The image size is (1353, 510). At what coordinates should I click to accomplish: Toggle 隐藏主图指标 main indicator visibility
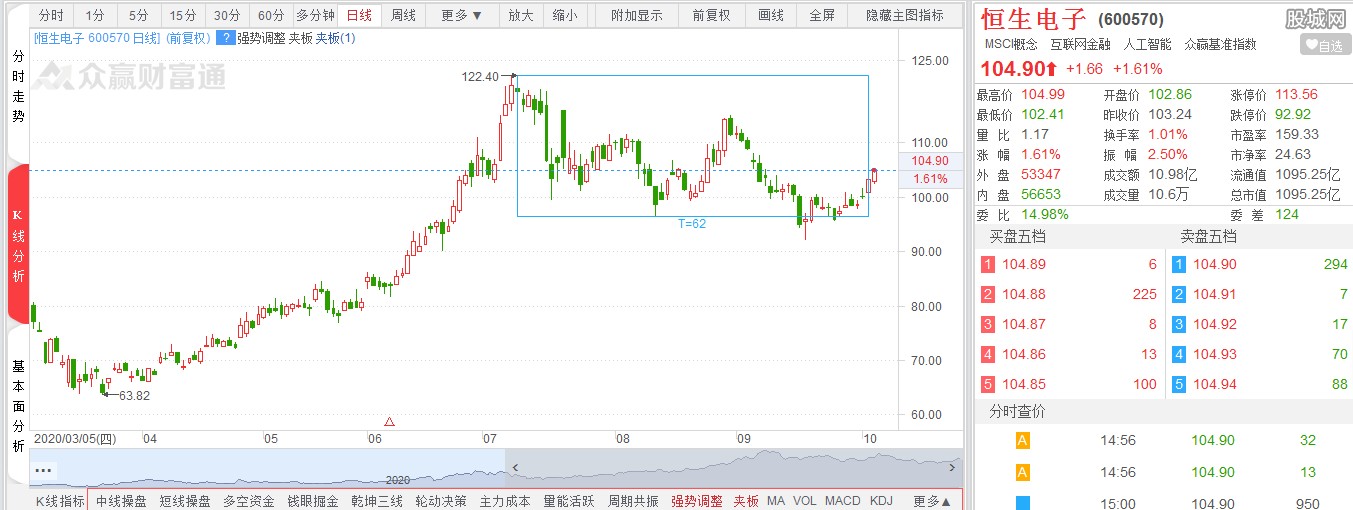pyautogui.click(x=905, y=15)
